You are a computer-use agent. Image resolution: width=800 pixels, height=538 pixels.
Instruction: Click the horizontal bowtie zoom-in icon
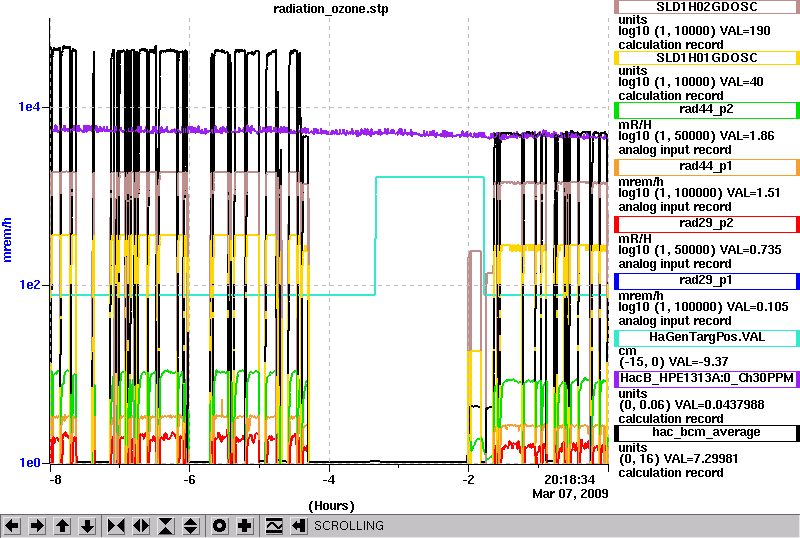point(116,526)
